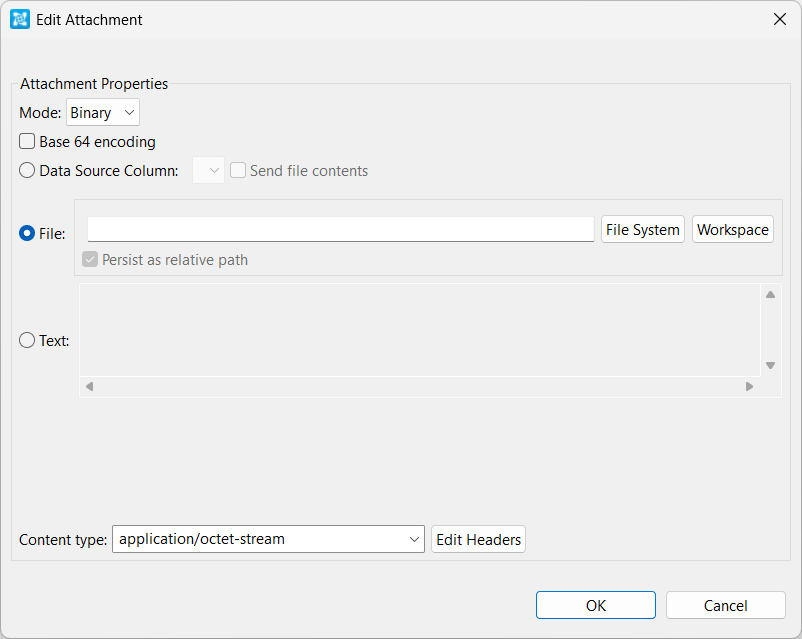Viewport: 802px width, 639px height.
Task: Click the Workspace browse button
Action: pos(732,229)
